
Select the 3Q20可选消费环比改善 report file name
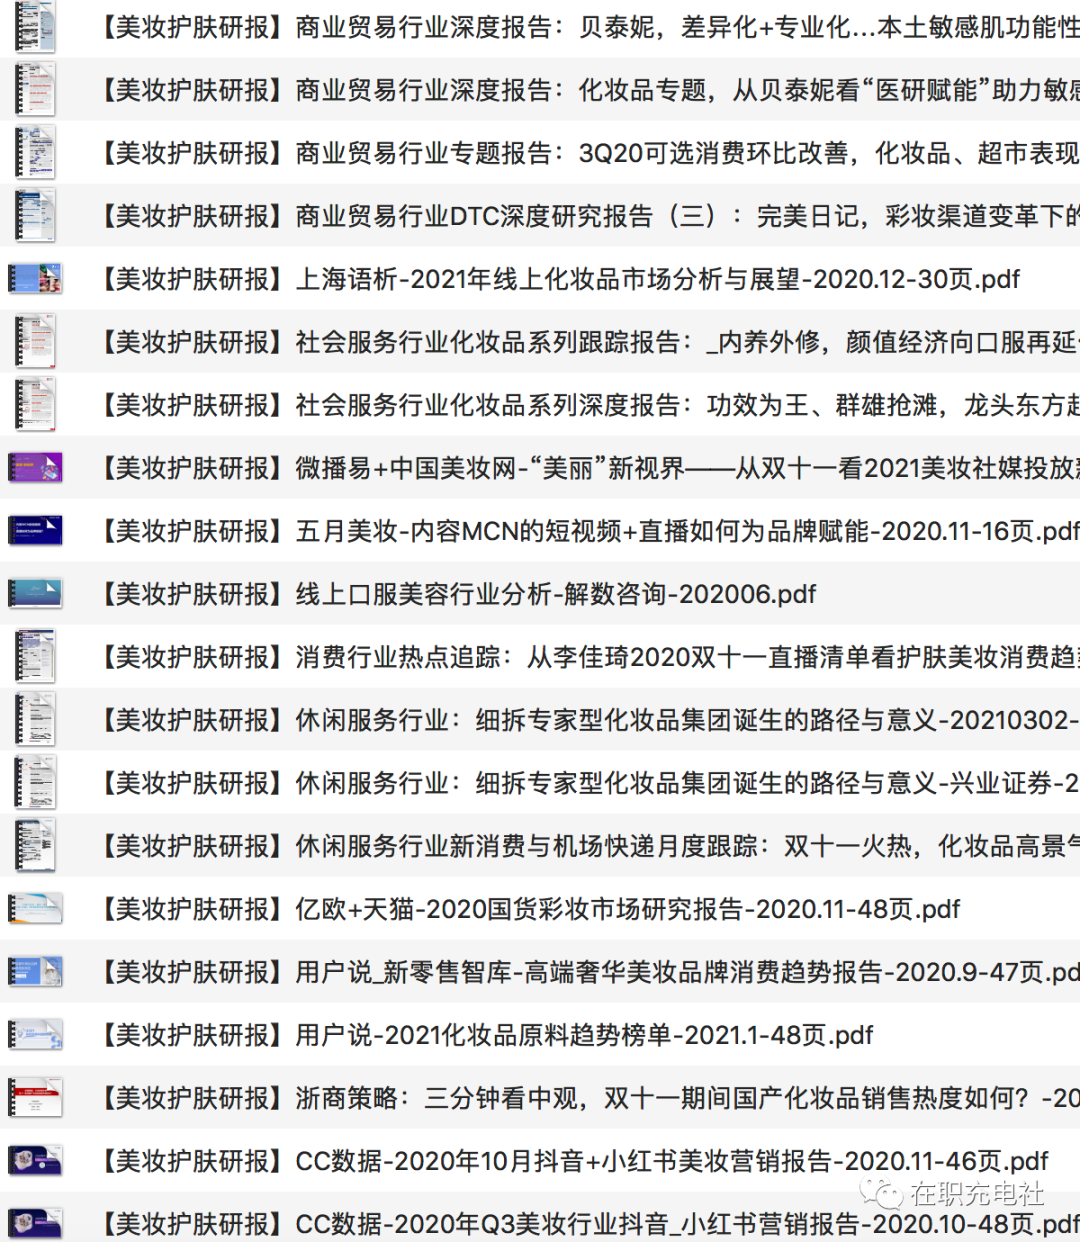pyautogui.click(x=590, y=153)
